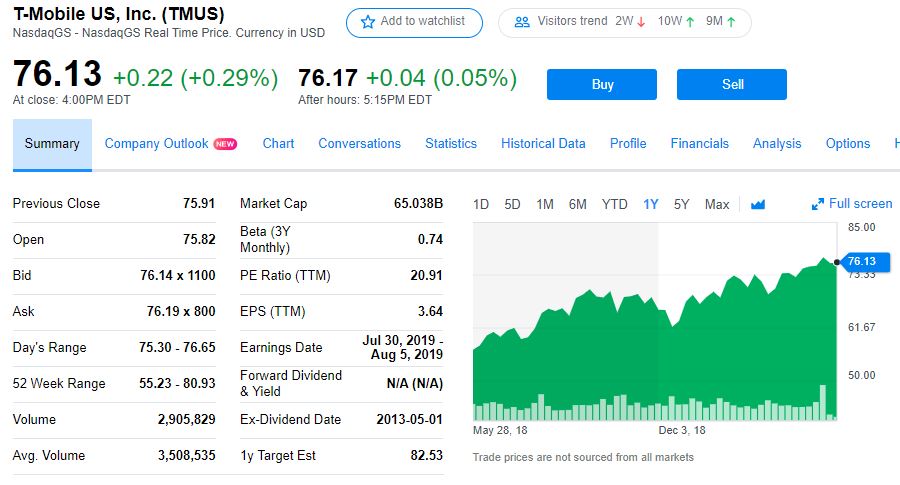
Task: Click the Sell button
Action: 732,84
